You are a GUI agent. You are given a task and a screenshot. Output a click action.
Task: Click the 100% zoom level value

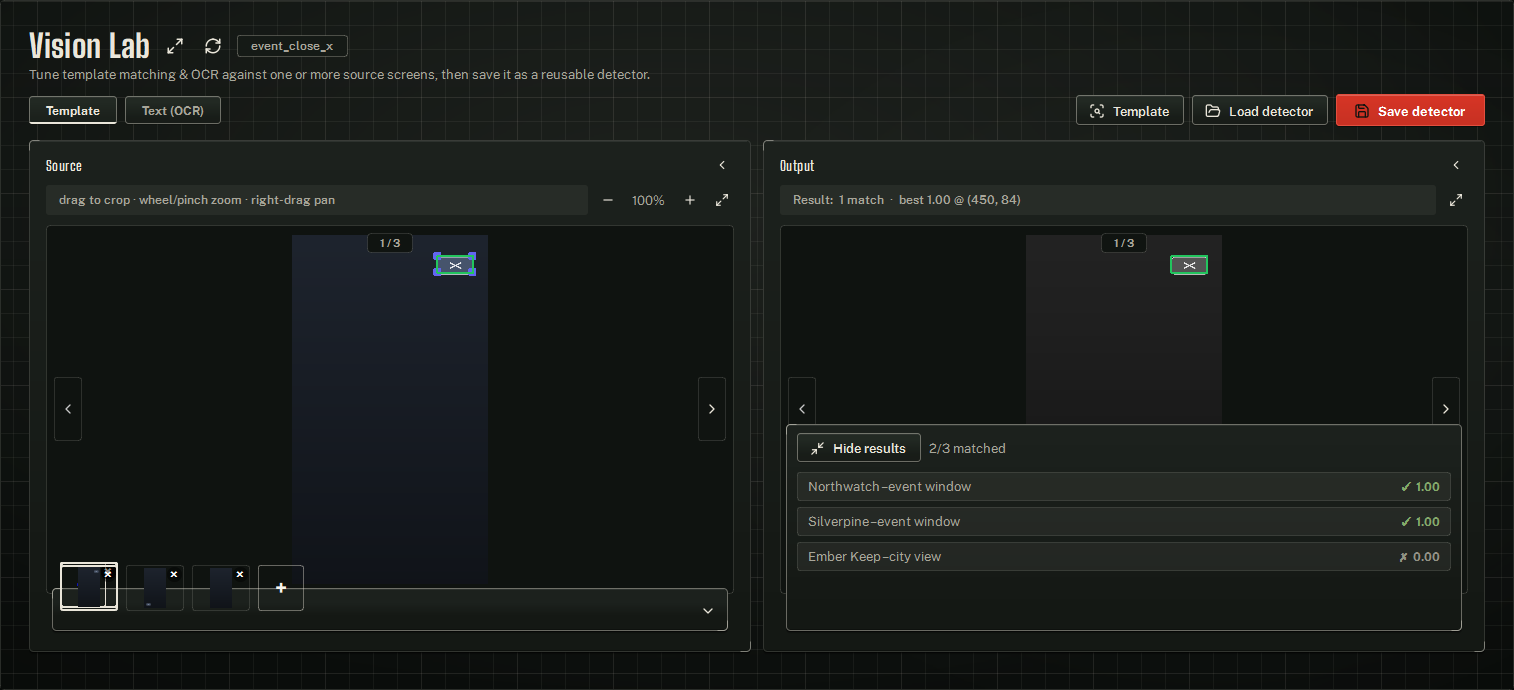(648, 200)
